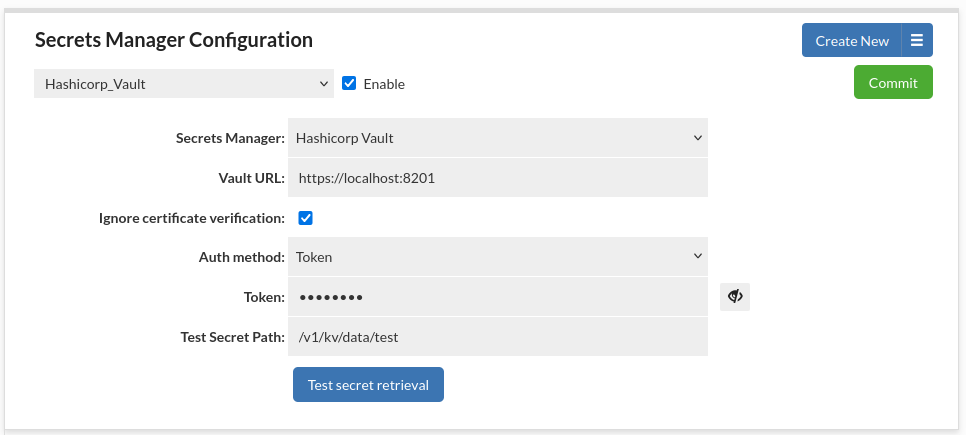
Task: Click the Test secret retrieval button
Action: 368,385
